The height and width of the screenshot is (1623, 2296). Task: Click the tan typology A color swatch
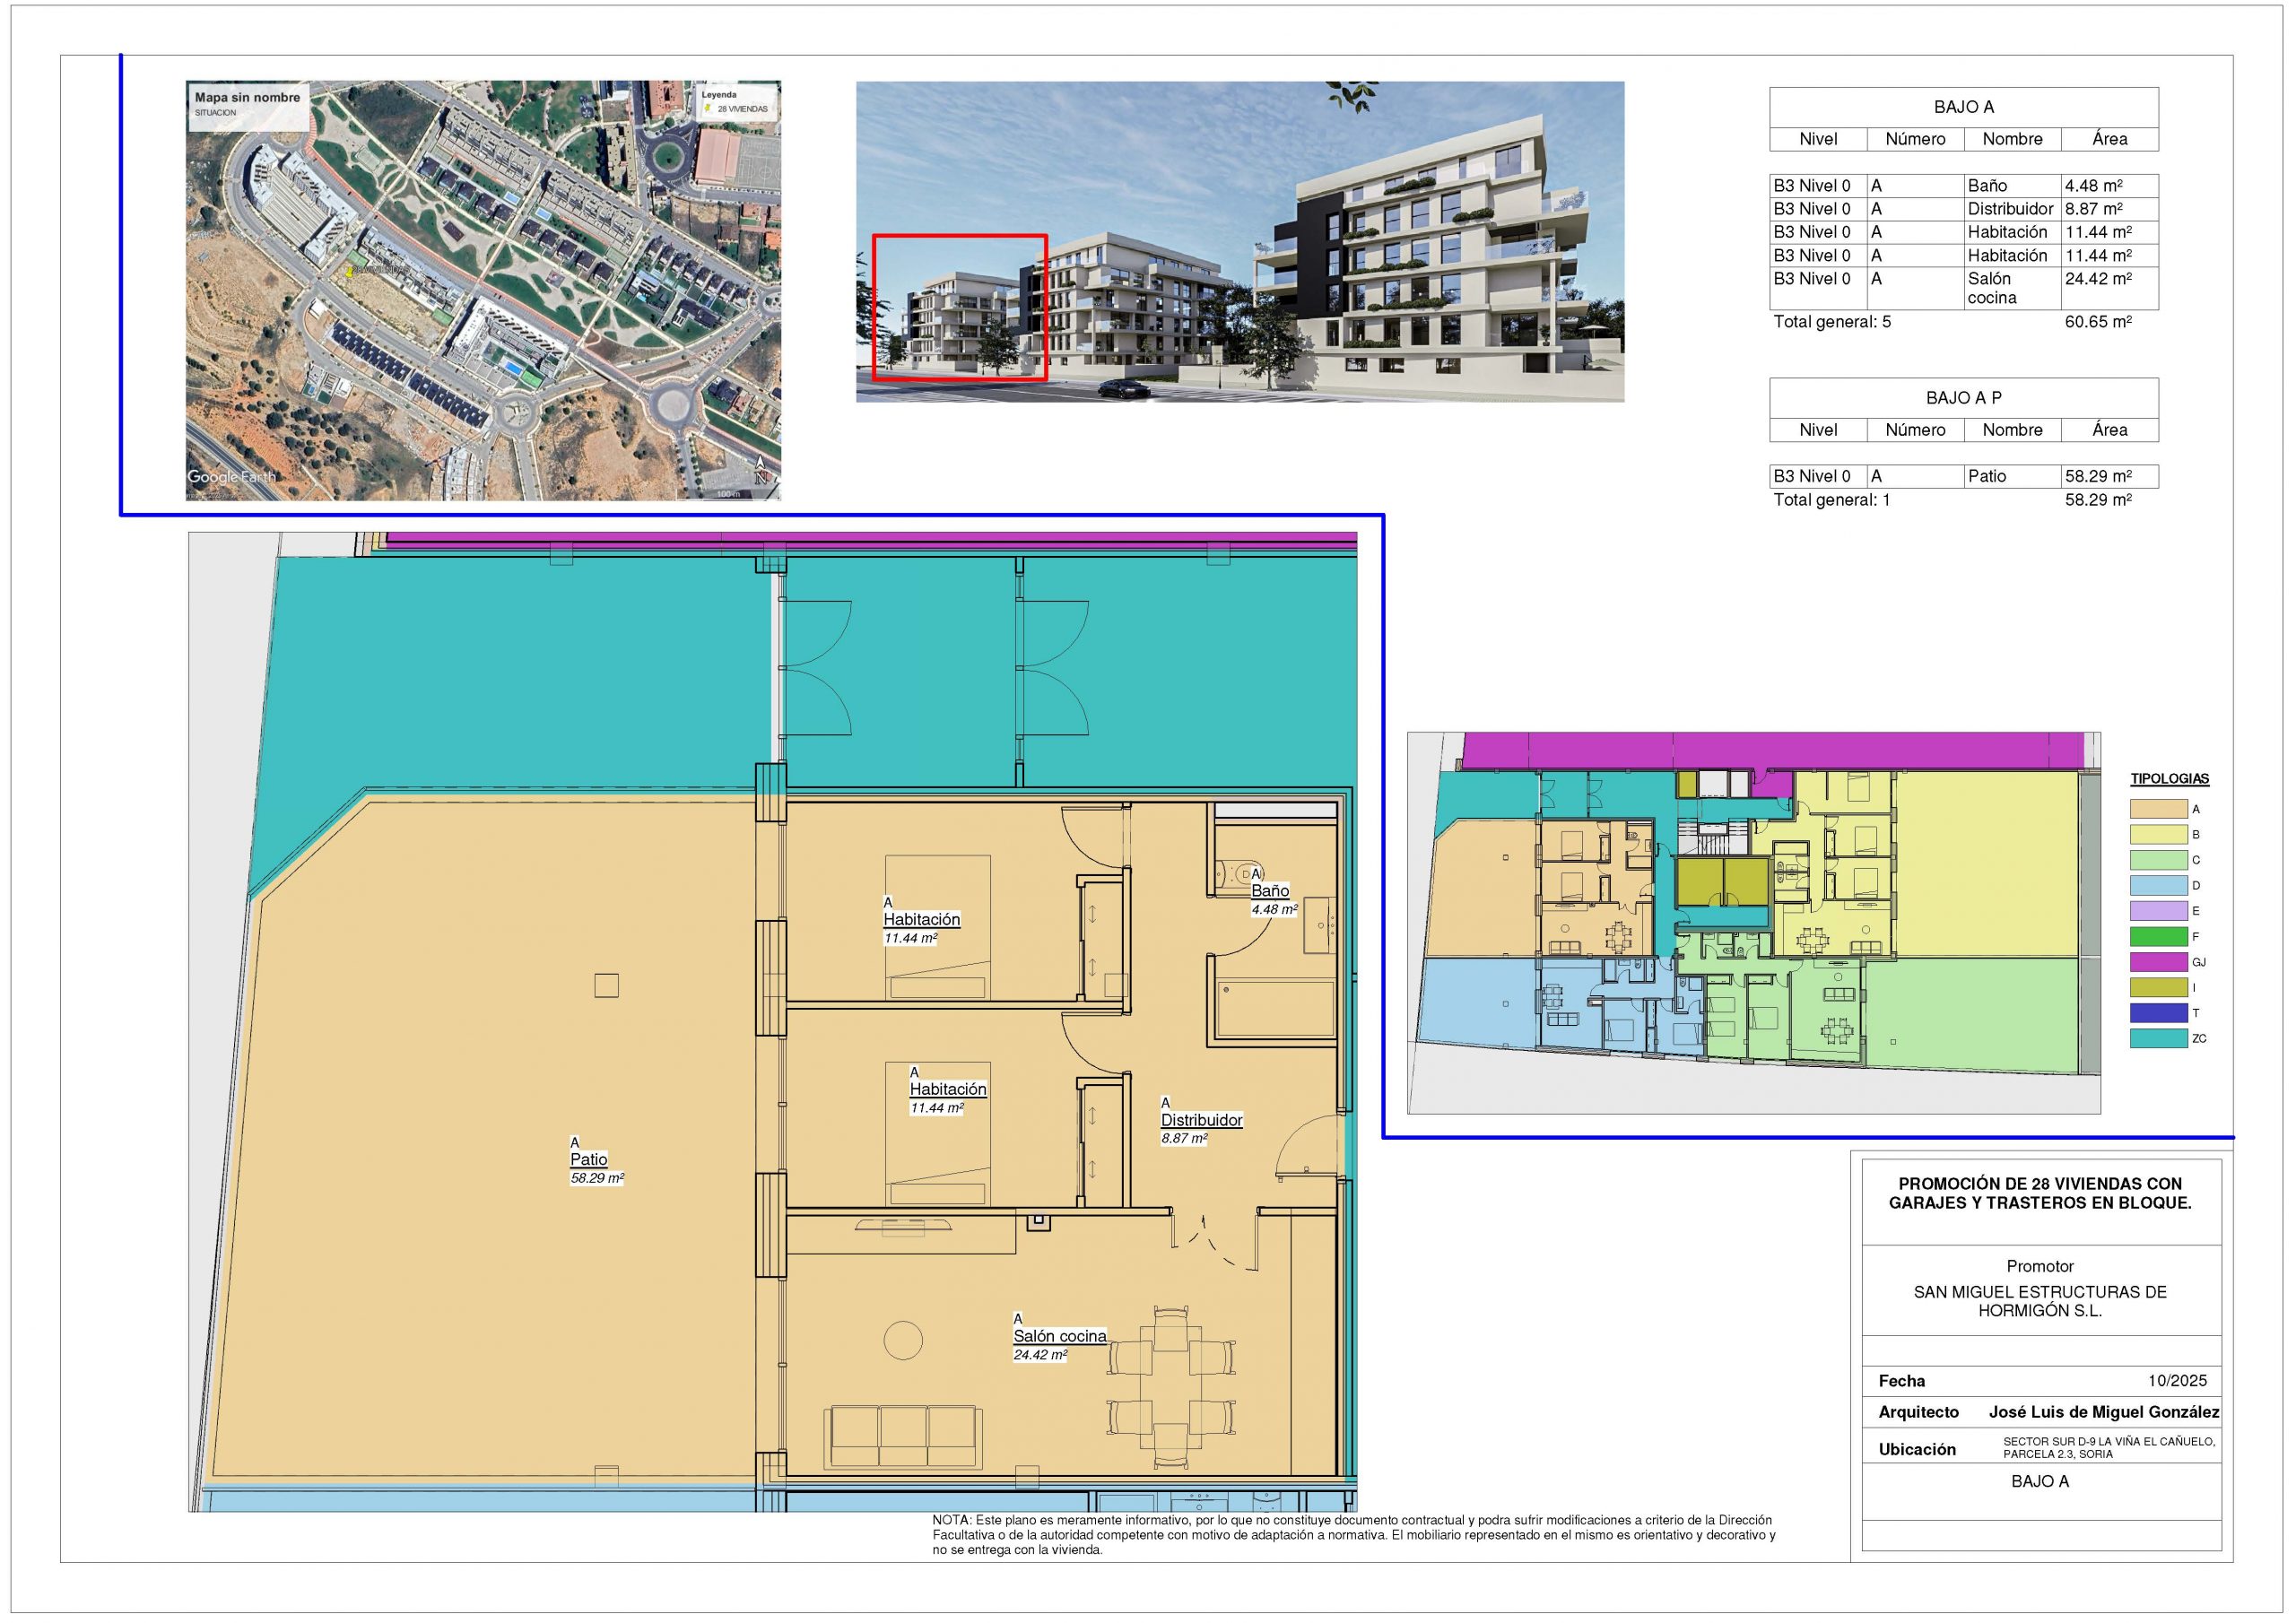point(2158,809)
